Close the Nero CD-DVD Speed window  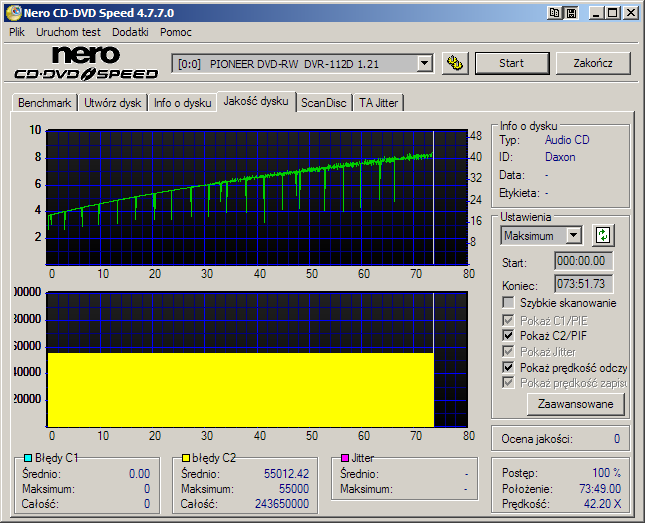(631, 13)
